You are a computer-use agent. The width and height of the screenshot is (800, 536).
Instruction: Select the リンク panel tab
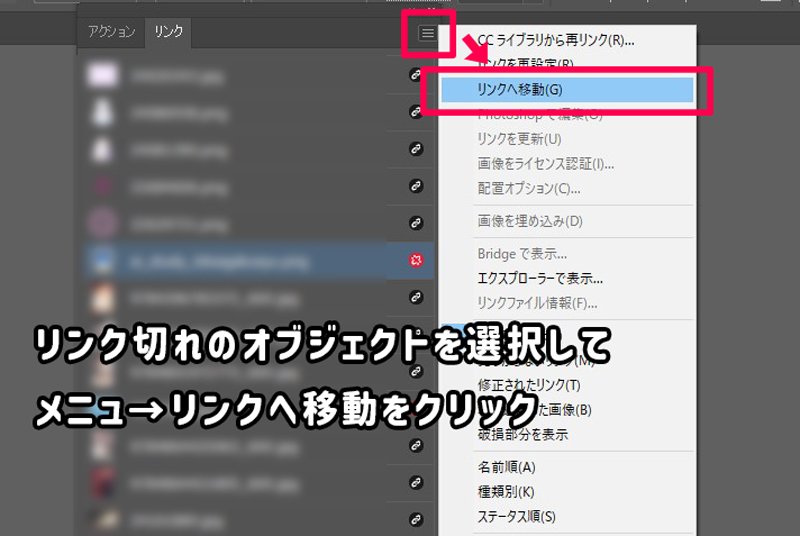[169, 32]
